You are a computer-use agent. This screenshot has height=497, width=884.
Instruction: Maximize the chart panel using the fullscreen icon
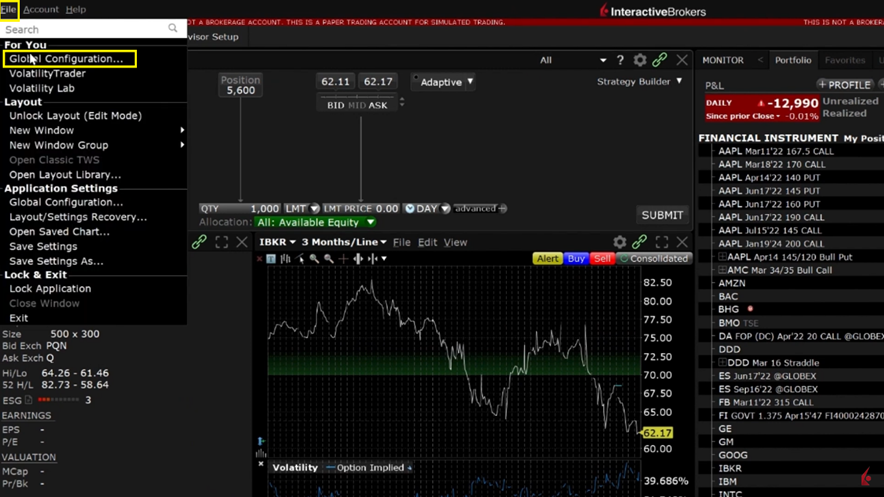pos(662,242)
